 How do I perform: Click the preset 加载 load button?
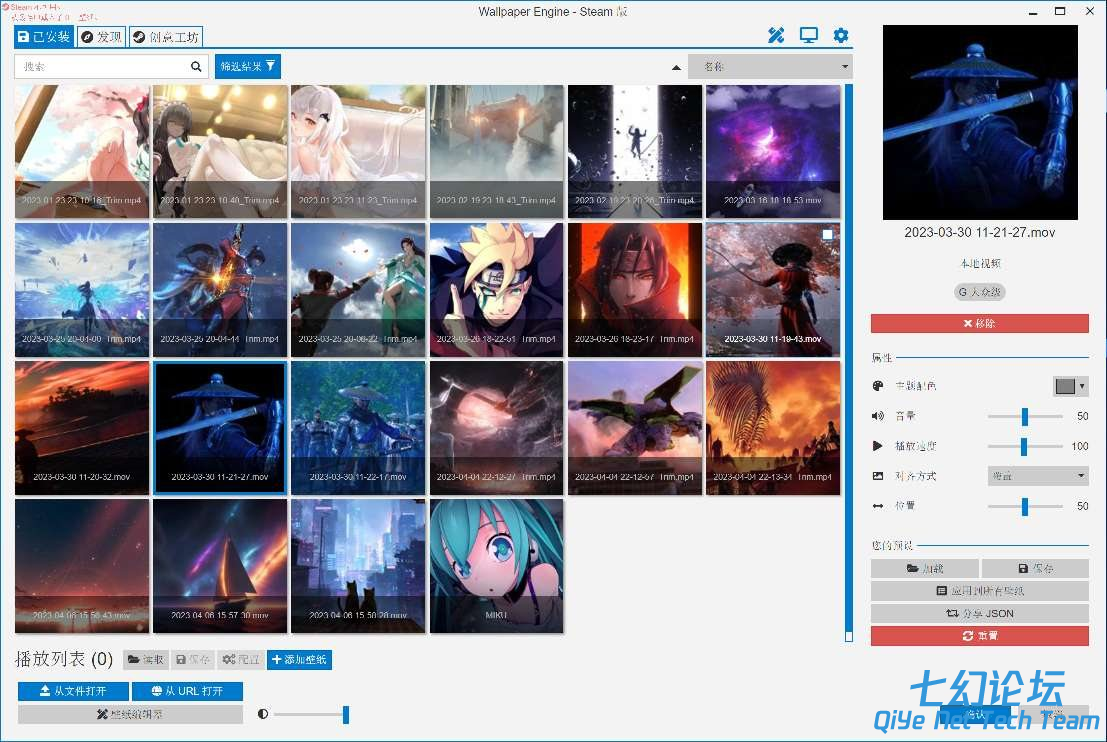925,568
